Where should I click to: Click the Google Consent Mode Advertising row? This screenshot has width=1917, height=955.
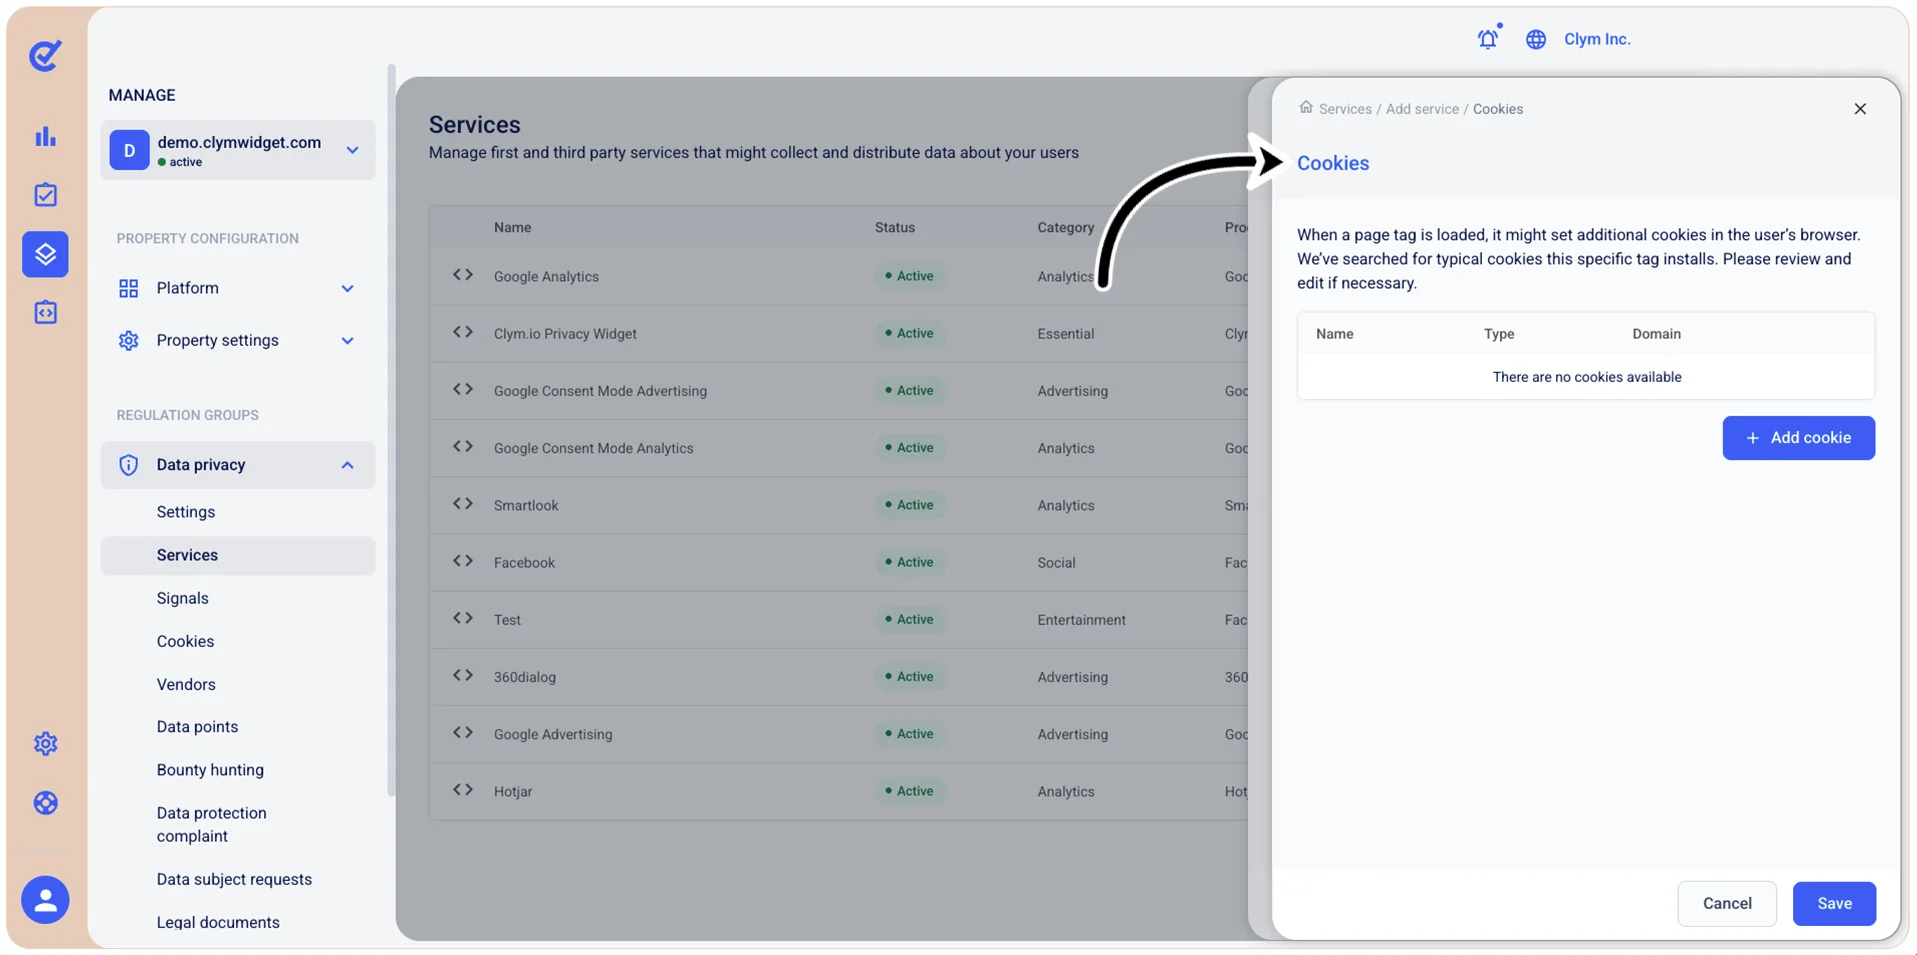tap(838, 391)
